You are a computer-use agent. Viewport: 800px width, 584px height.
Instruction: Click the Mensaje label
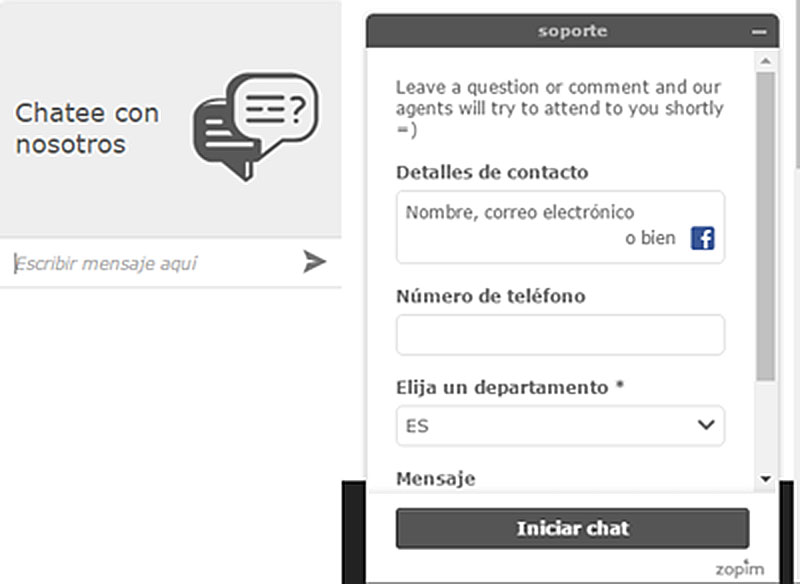coord(436,478)
